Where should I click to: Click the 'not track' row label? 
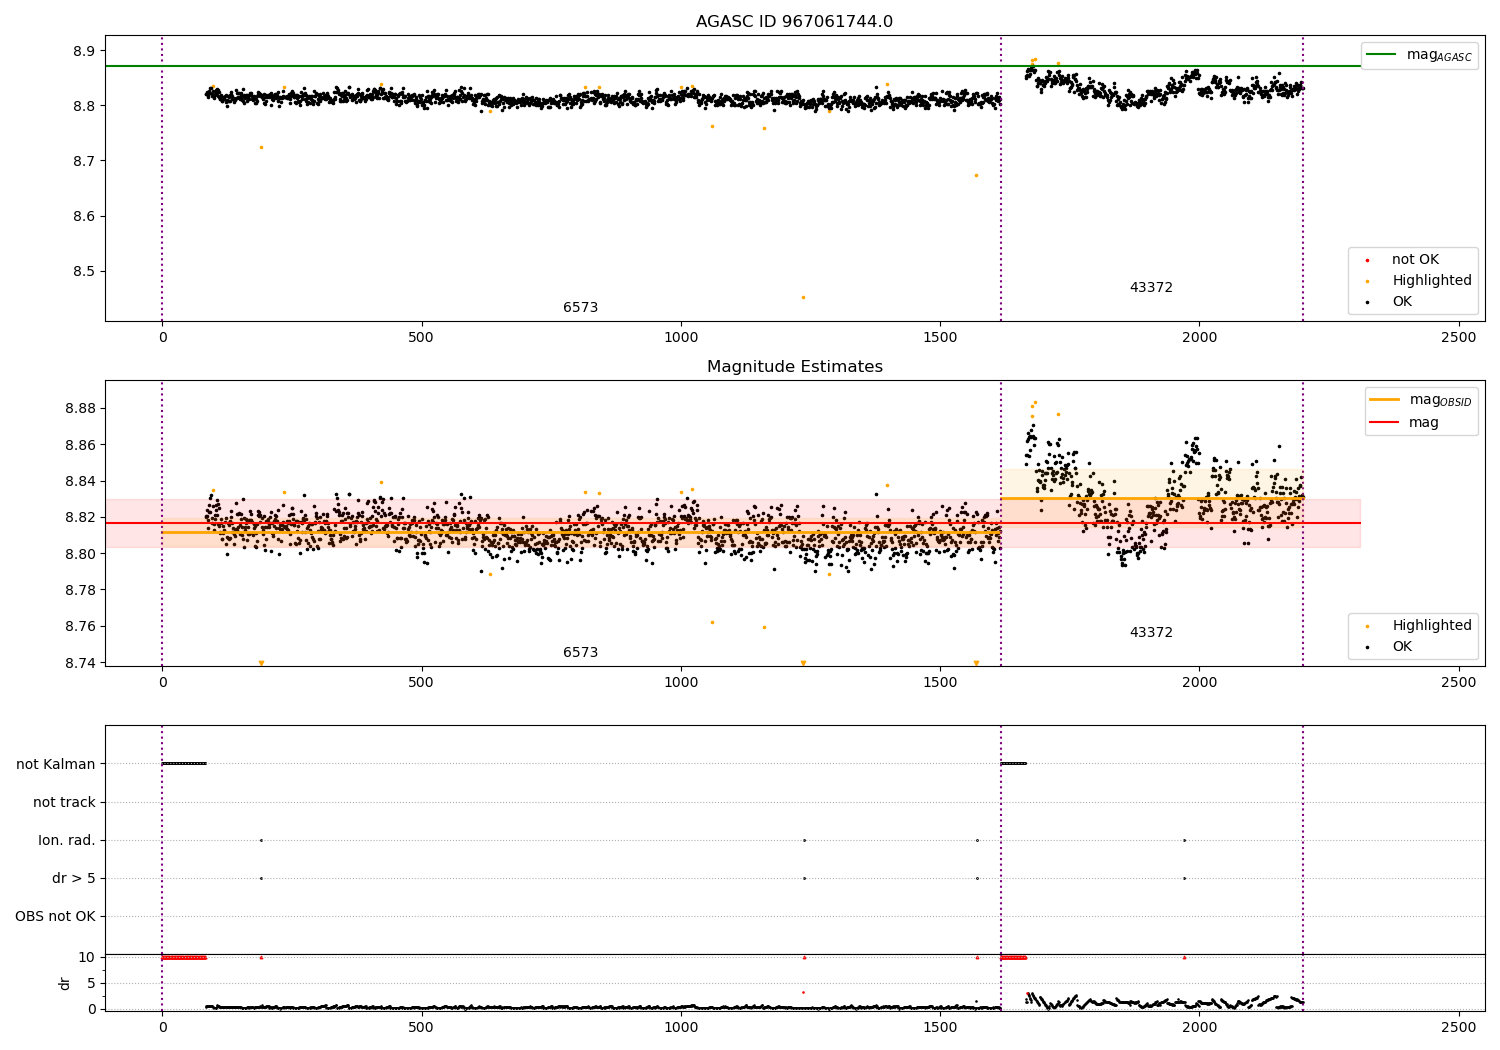(x=64, y=803)
